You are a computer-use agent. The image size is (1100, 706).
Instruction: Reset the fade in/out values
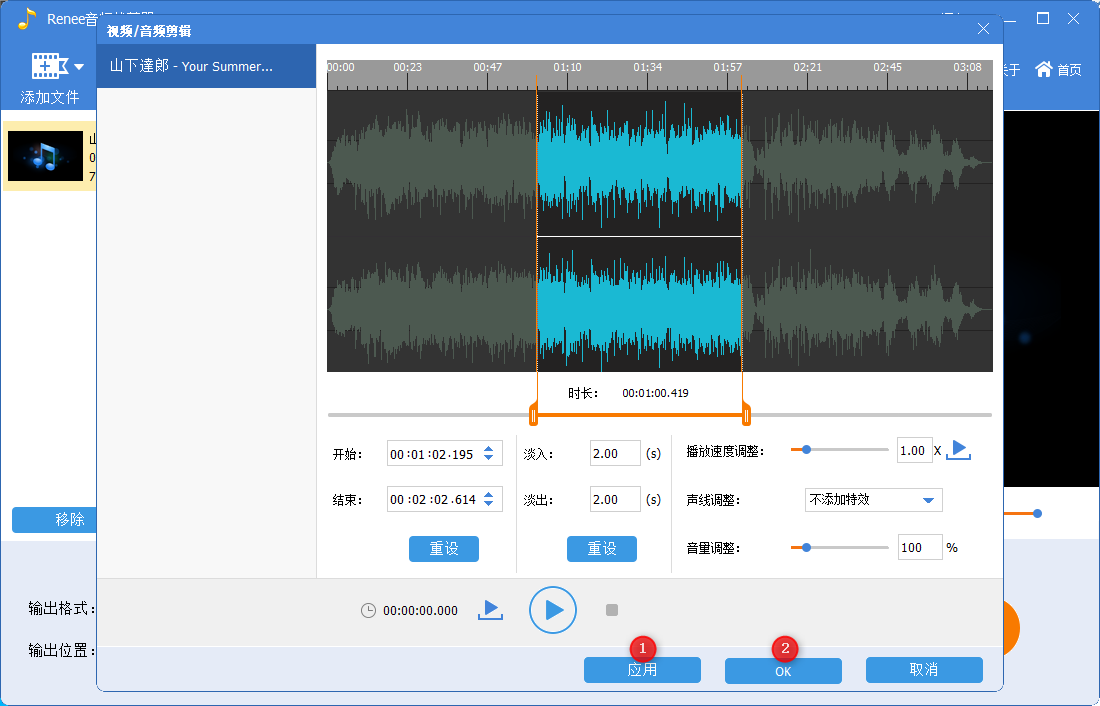[602, 549]
